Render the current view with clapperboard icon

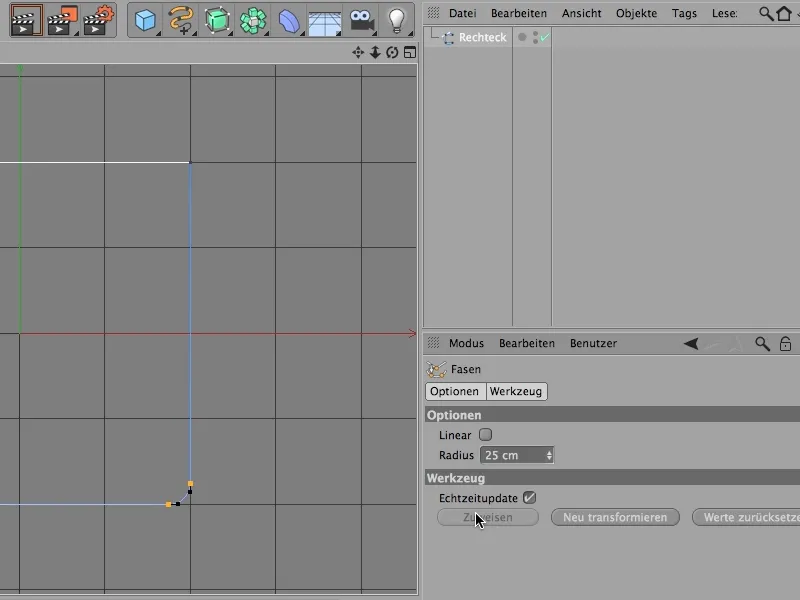pyautogui.click(x=26, y=20)
